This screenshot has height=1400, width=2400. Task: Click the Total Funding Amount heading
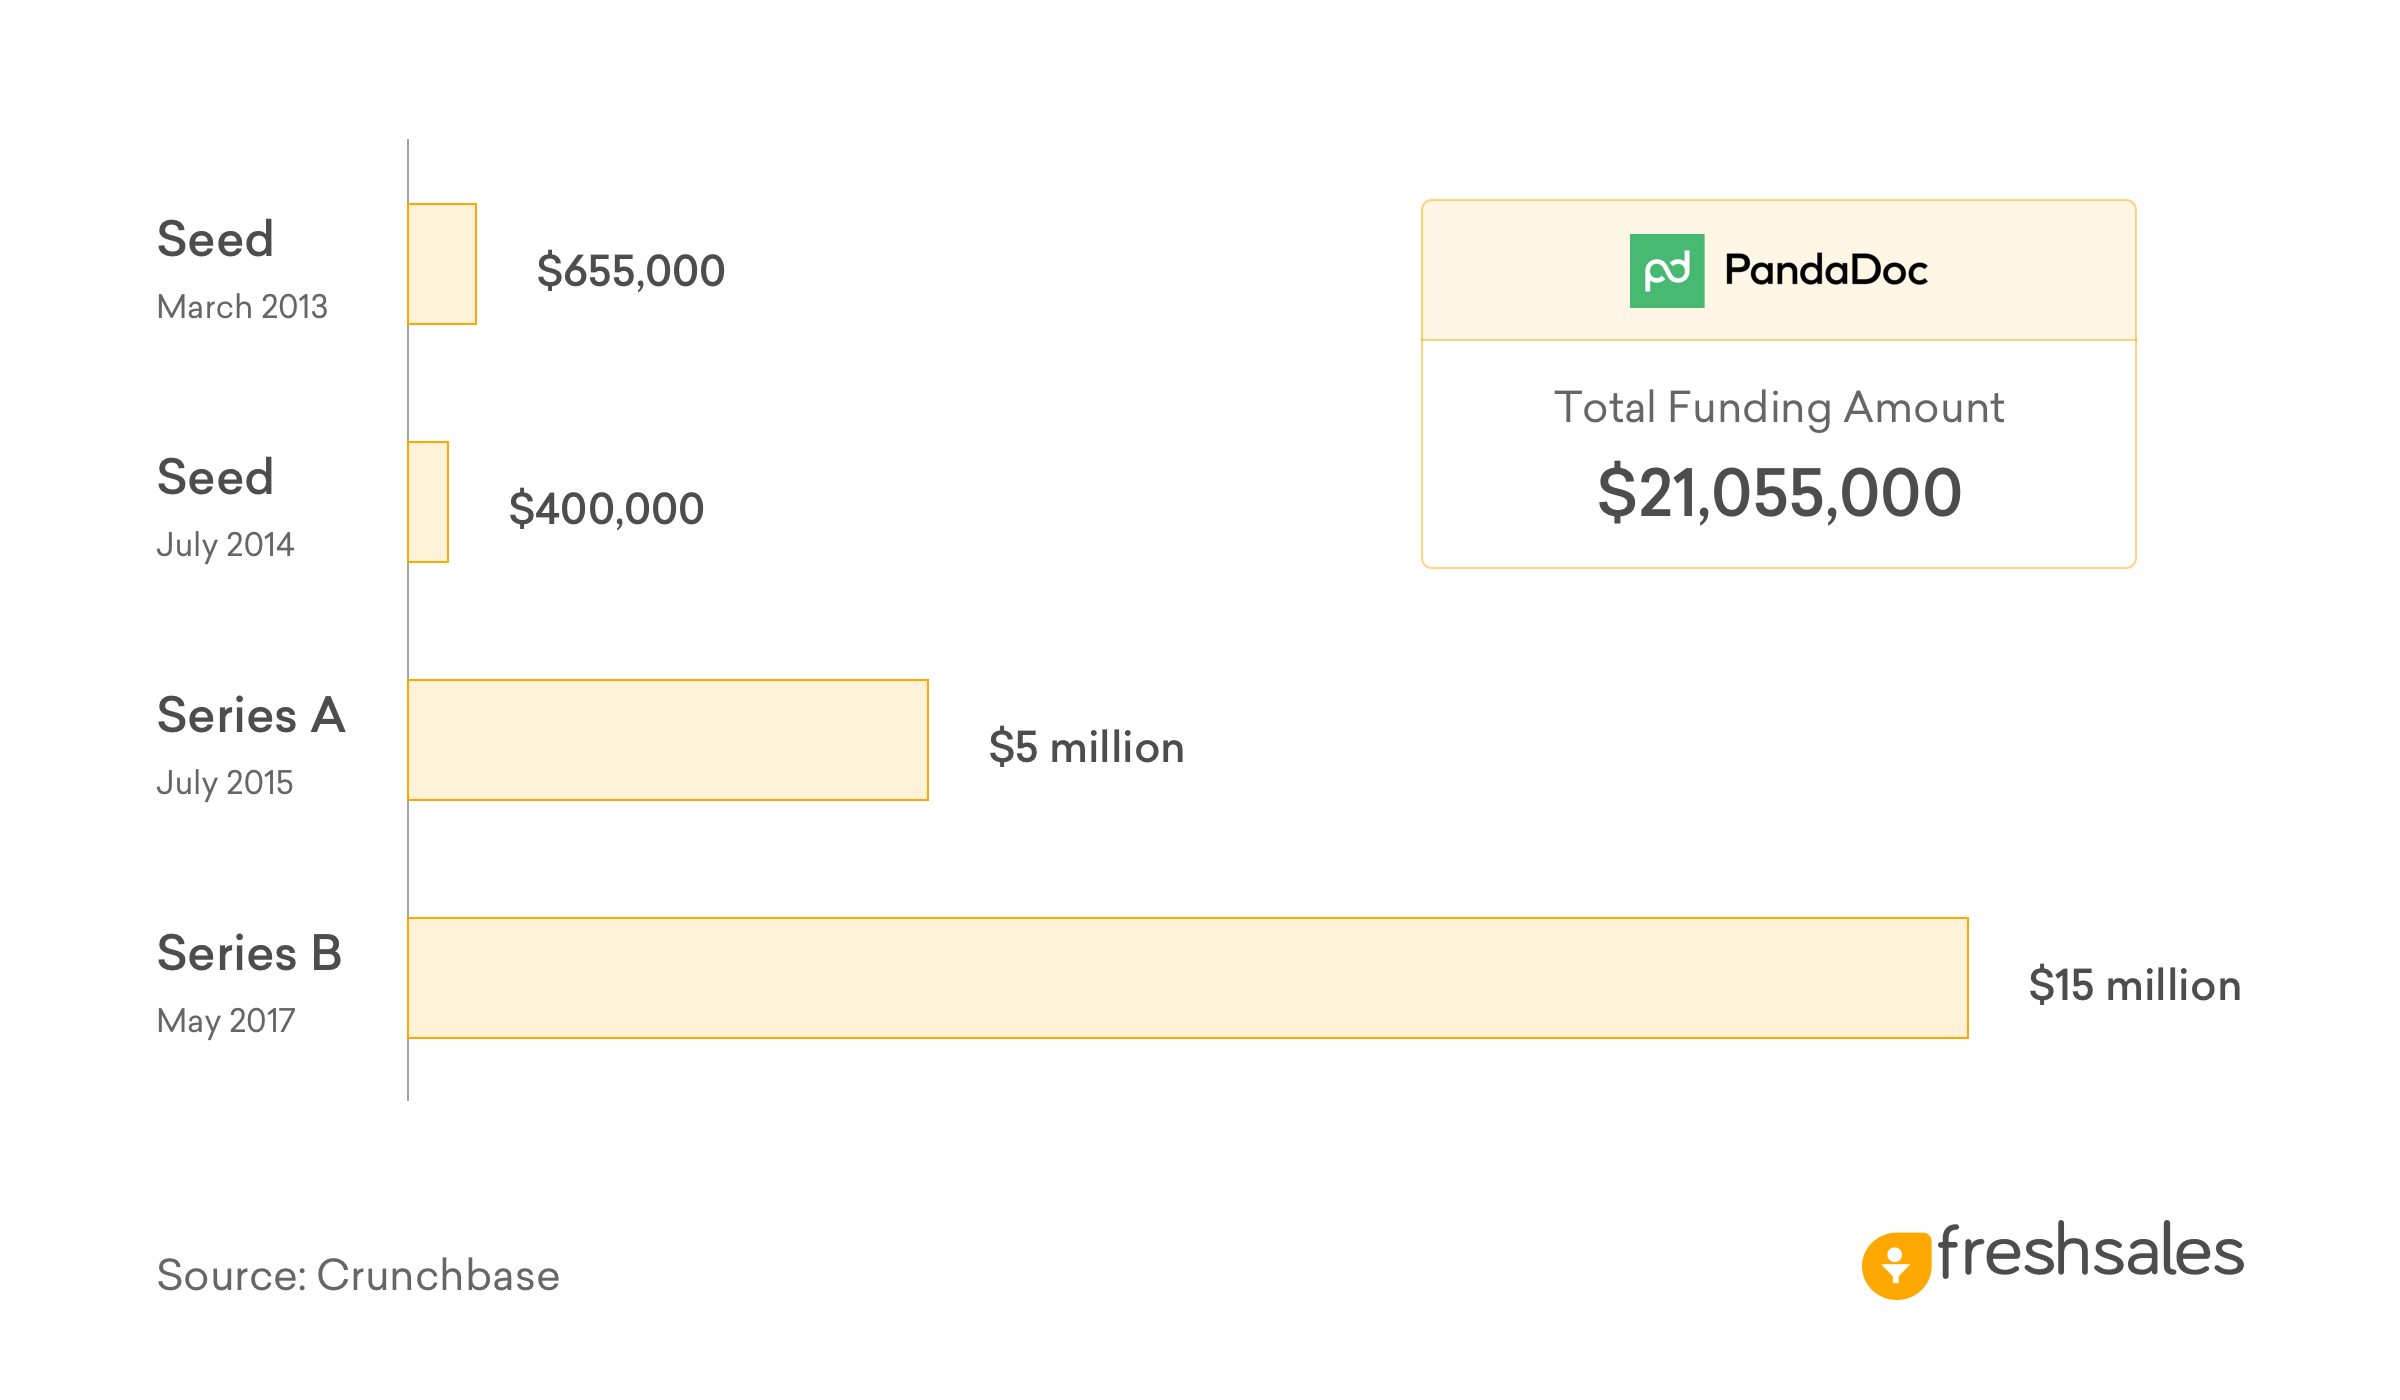(x=1778, y=408)
